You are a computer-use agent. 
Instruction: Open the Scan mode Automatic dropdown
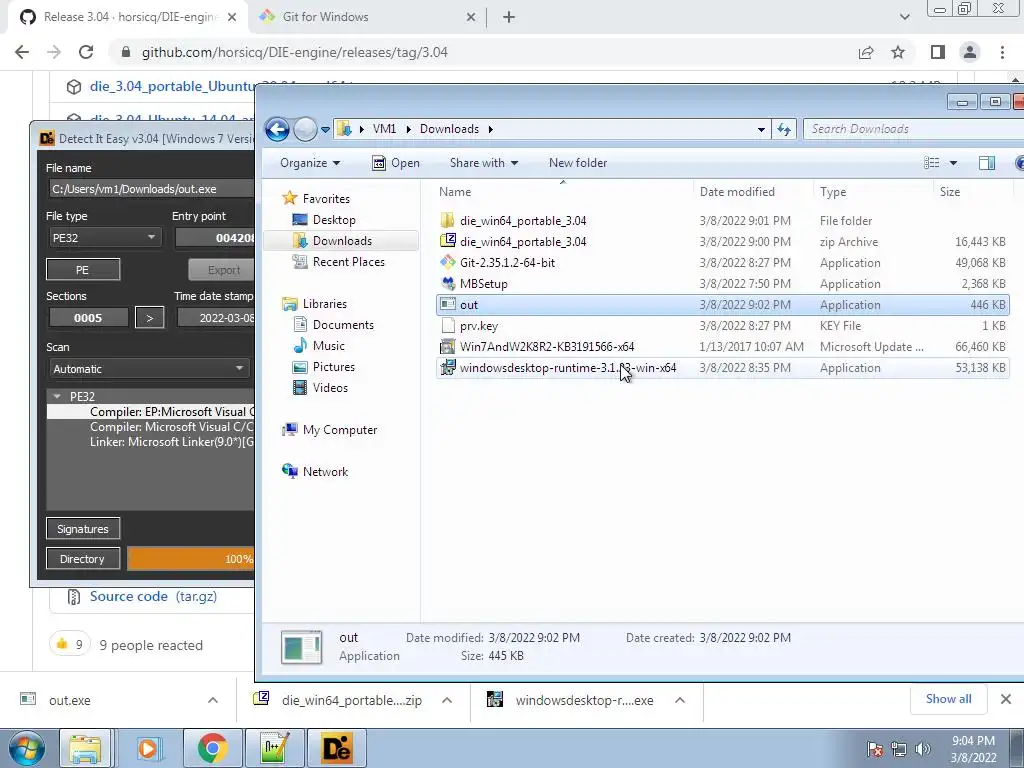[x=149, y=368]
